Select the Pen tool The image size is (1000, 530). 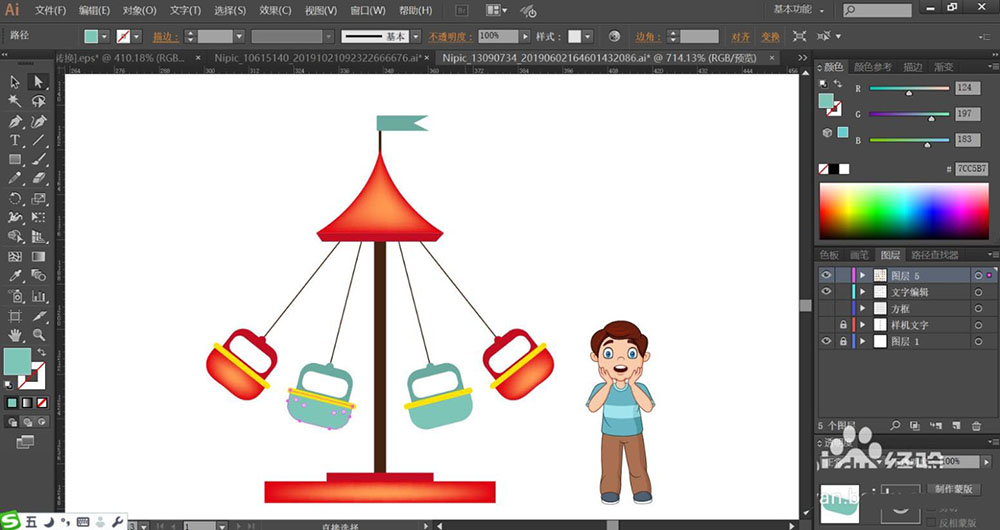point(15,121)
